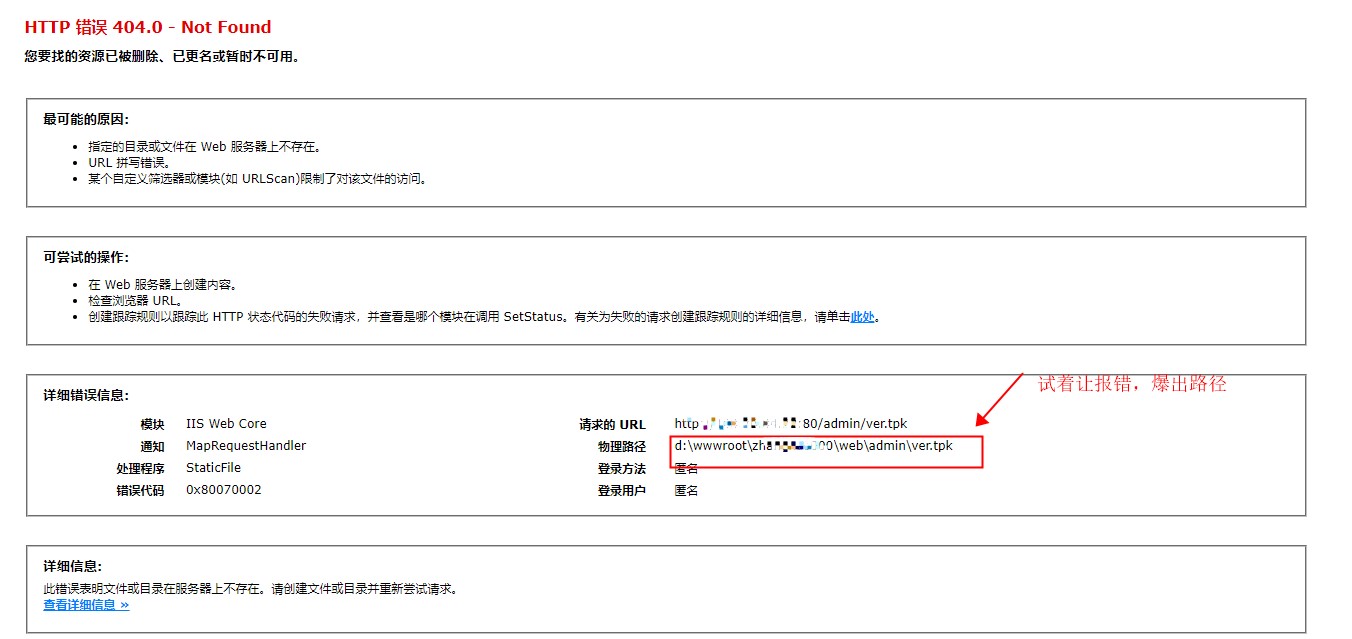1352x639 pixels.
Task: Select the StaticFile handler value
Action: click(213, 468)
